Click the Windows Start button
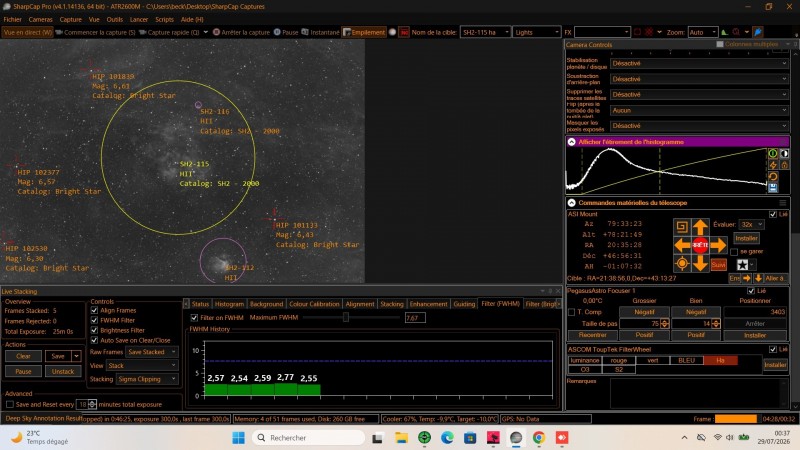The height and width of the screenshot is (450, 800). [238, 437]
